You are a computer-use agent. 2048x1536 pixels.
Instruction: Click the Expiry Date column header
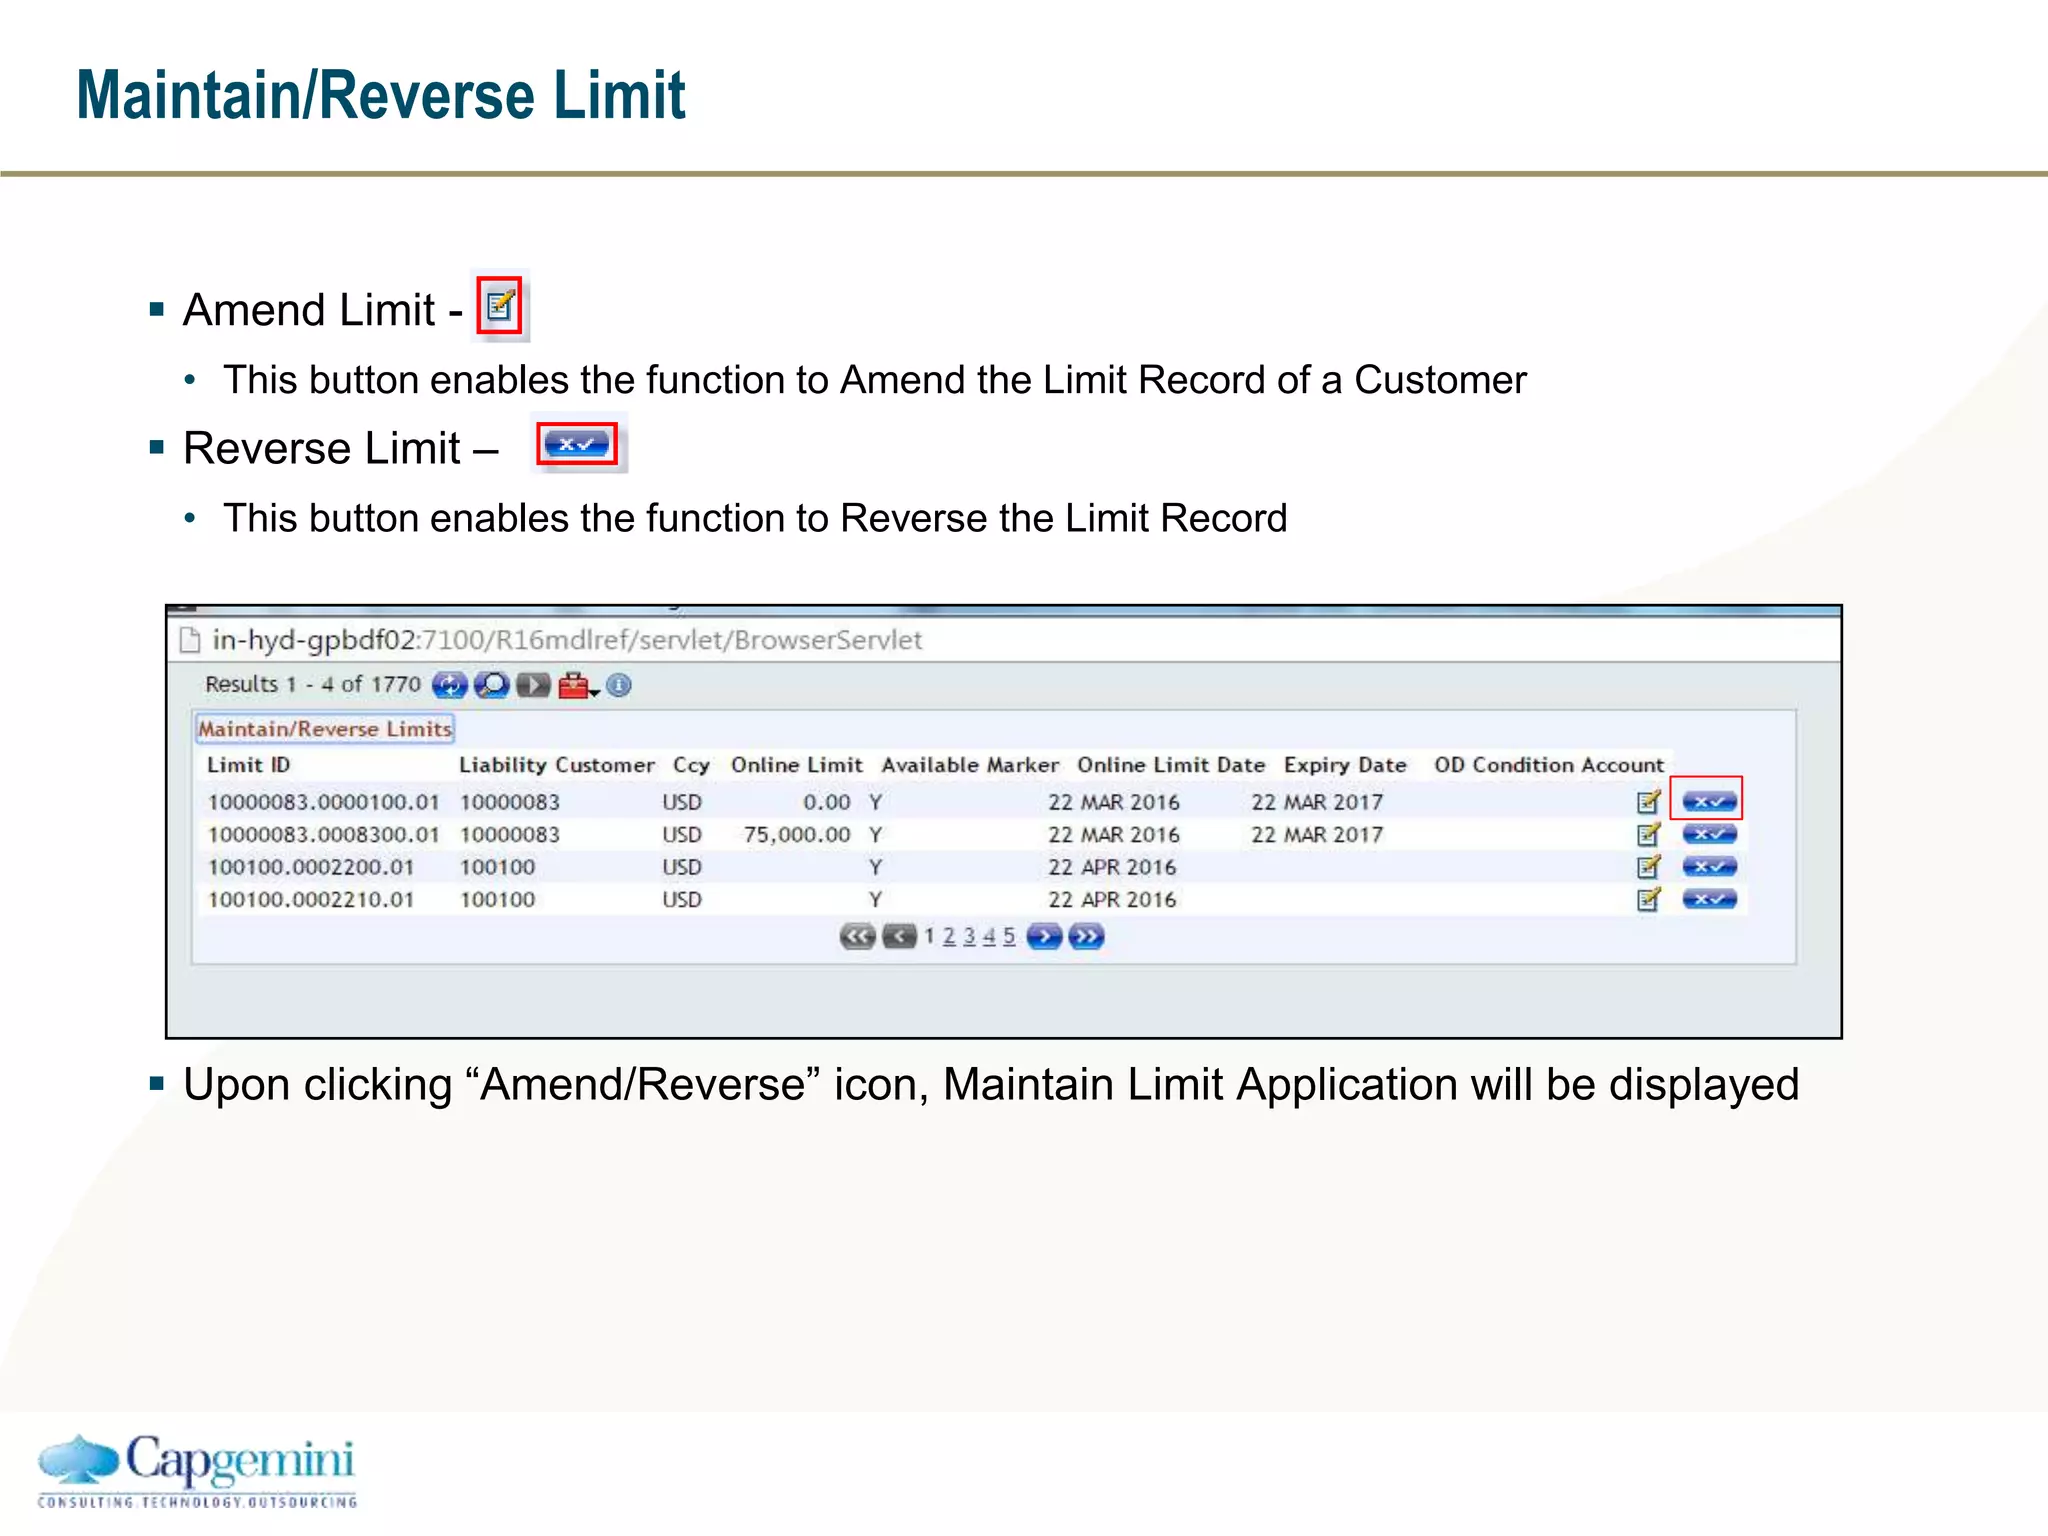coord(1345,765)
